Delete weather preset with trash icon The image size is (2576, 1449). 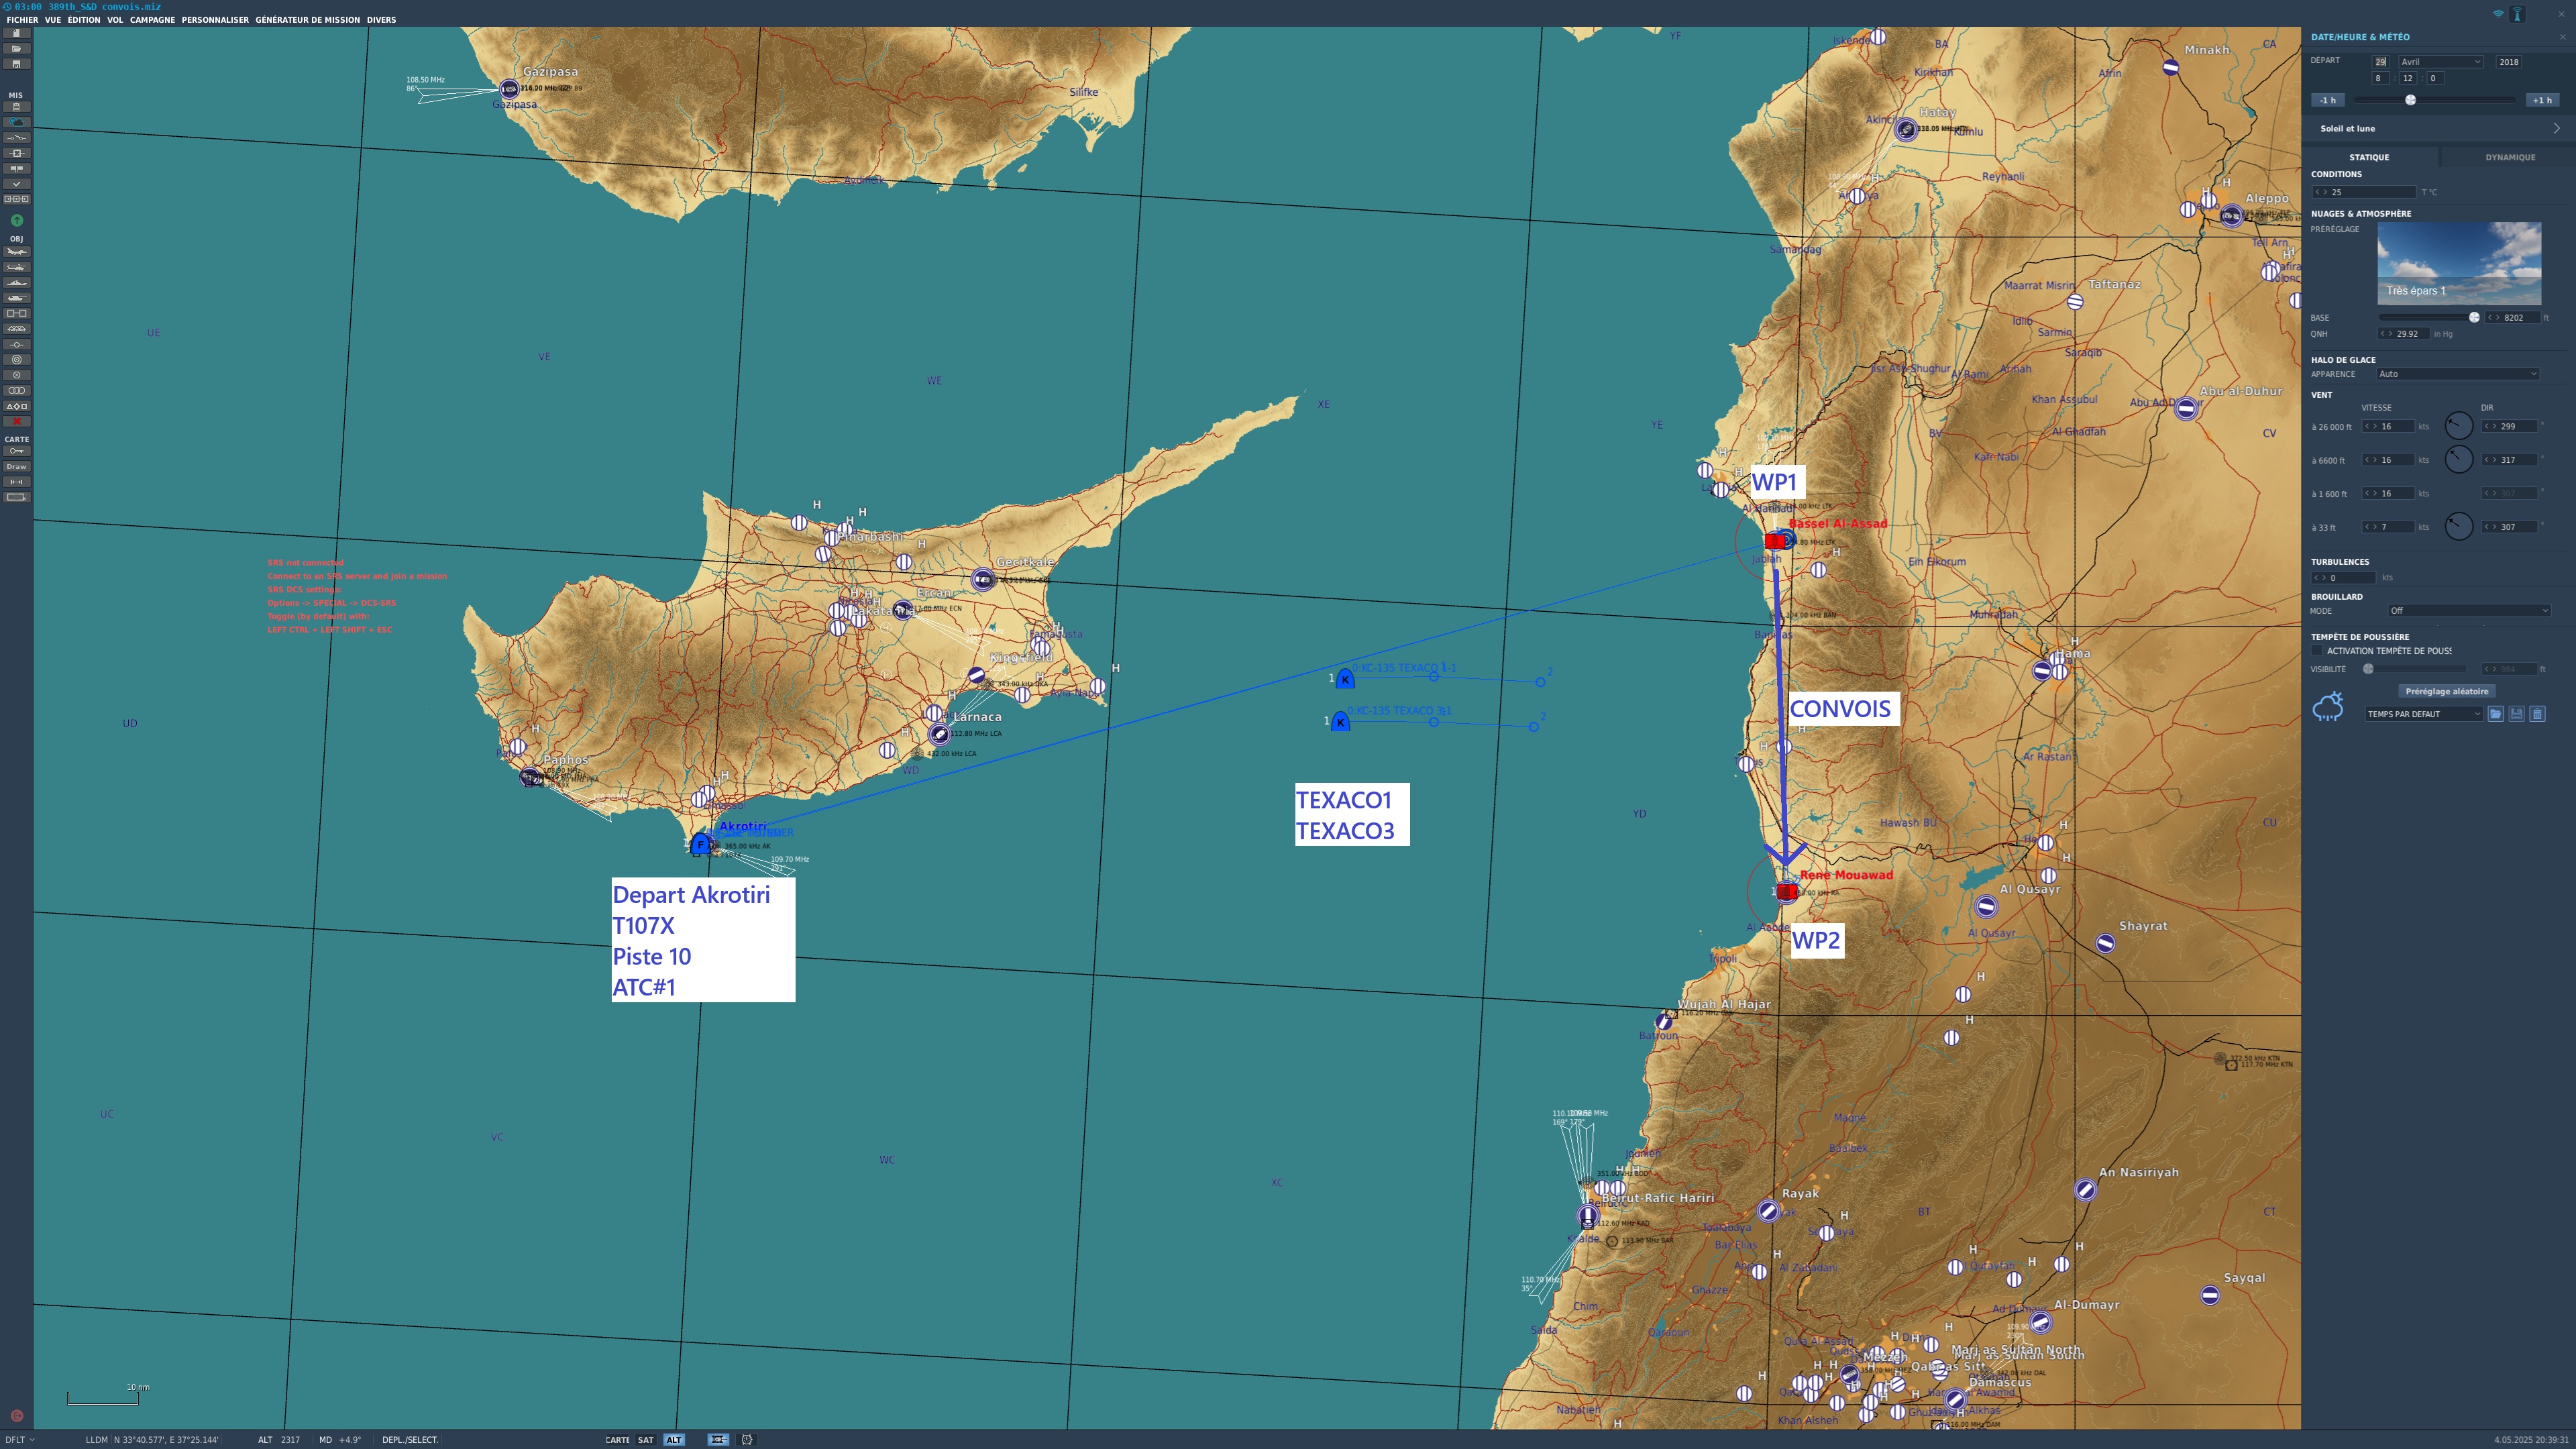(x=2537, y=714)
